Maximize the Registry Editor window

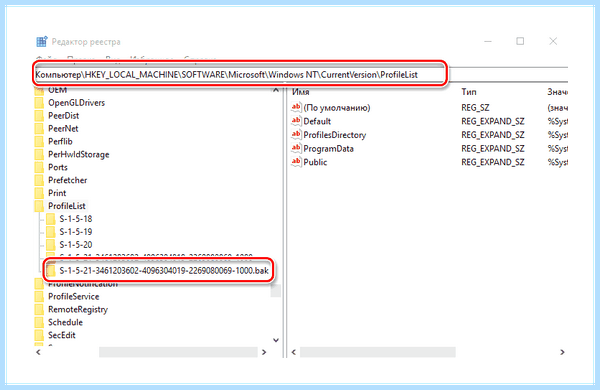tap(520, 41)
